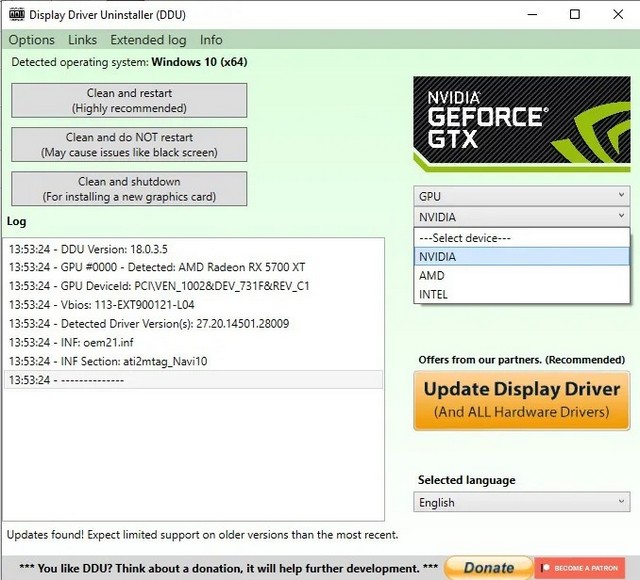Select the INF Section: ati2mtag_Navi10 line
The width and height of the screenshot is (640, 580).
(x=193, y=361)
